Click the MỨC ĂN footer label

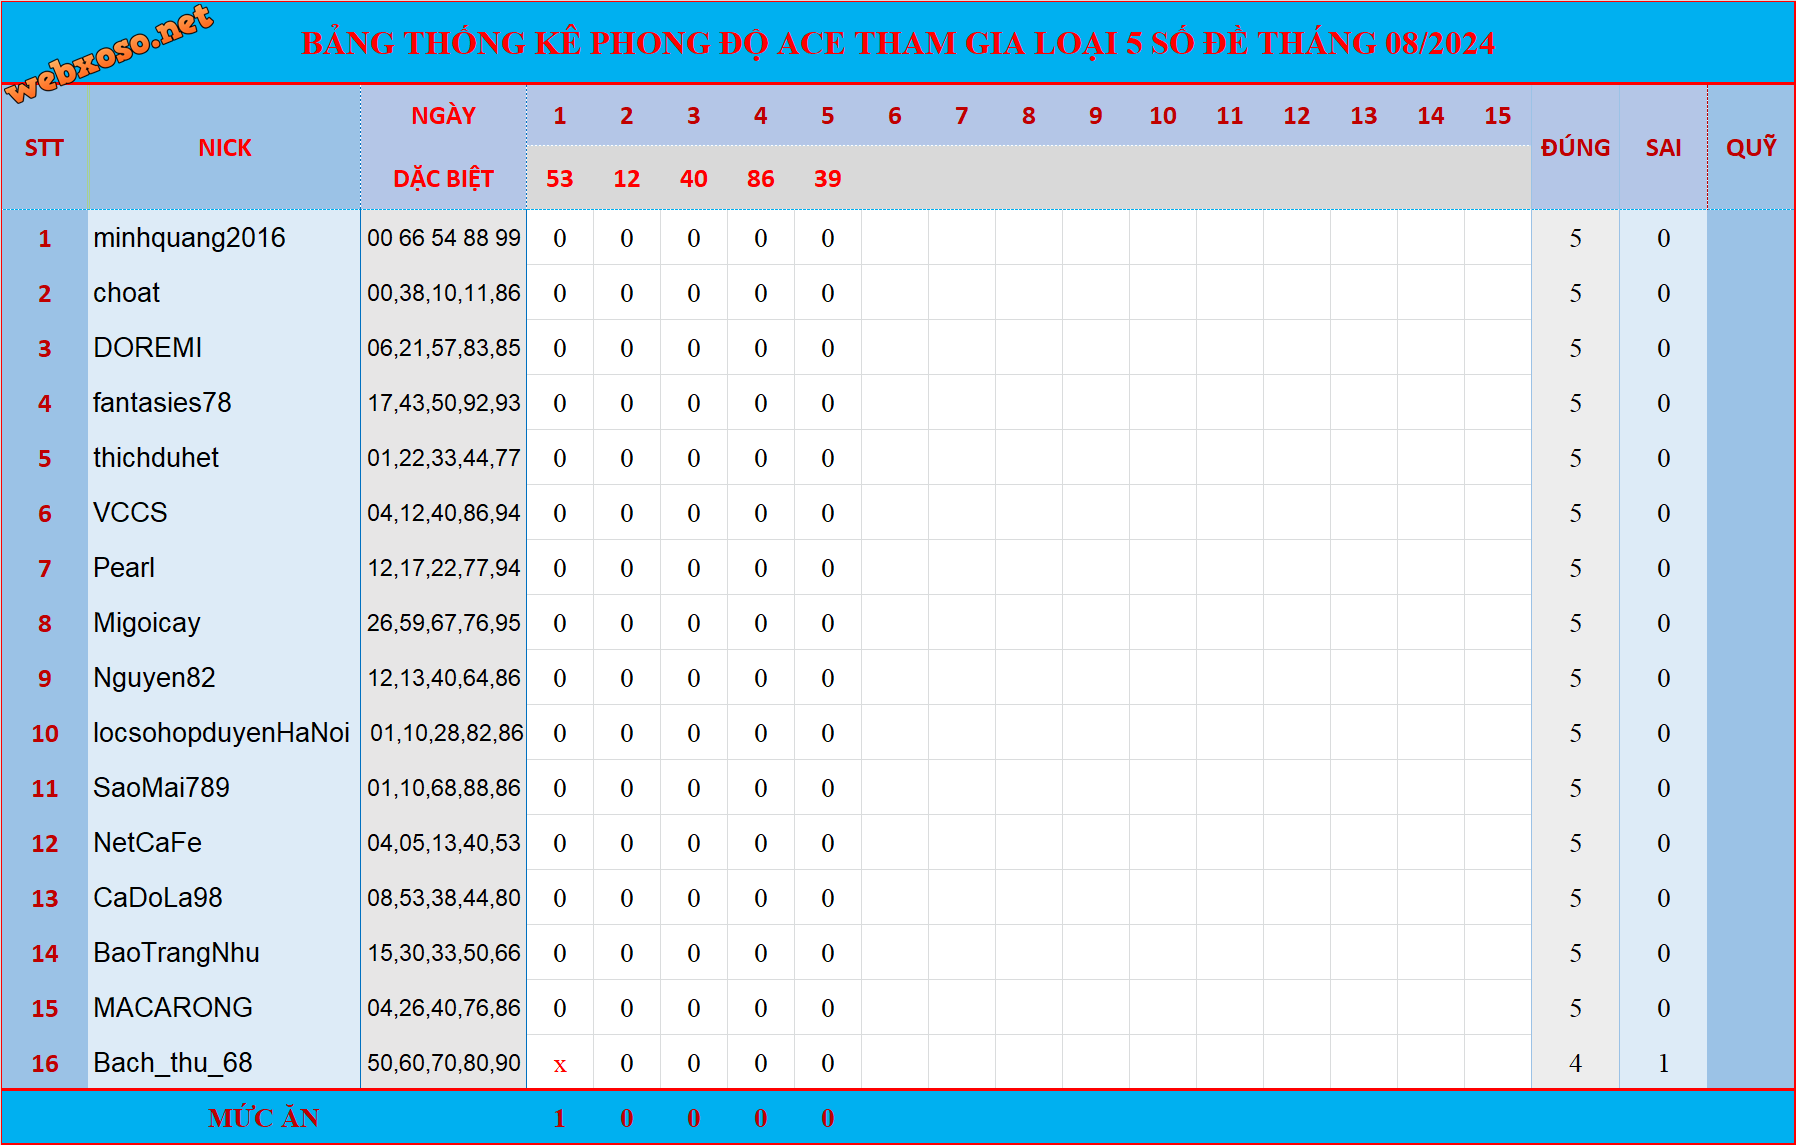(x=264, y=1118)
